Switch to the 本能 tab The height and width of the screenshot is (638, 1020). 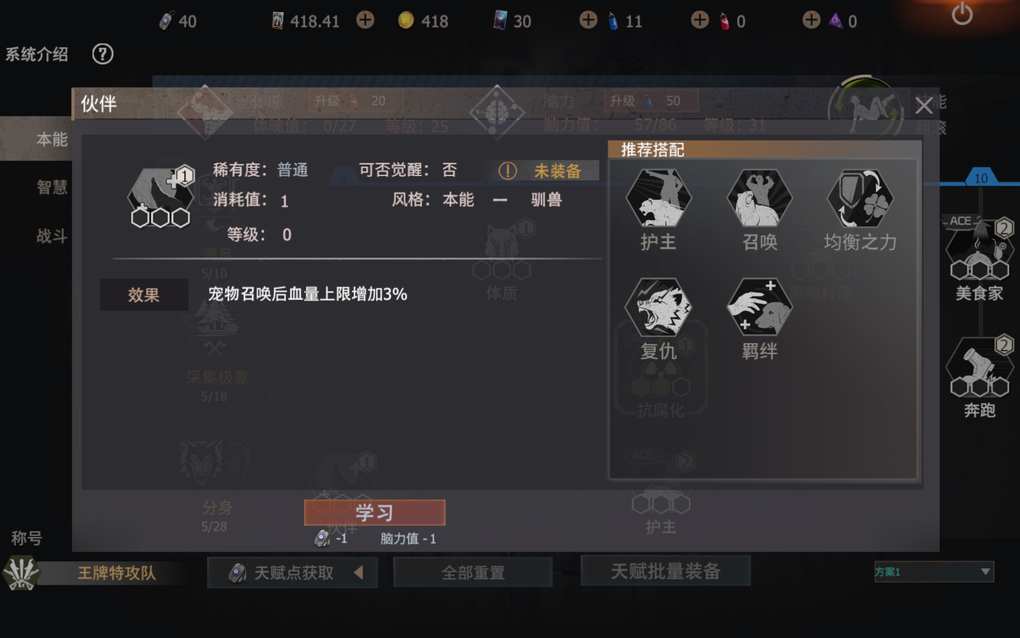click(51, 139)
